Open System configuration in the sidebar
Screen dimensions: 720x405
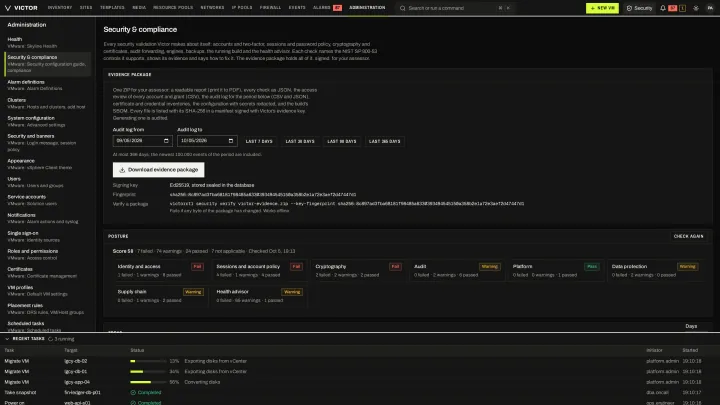[47, 121]
